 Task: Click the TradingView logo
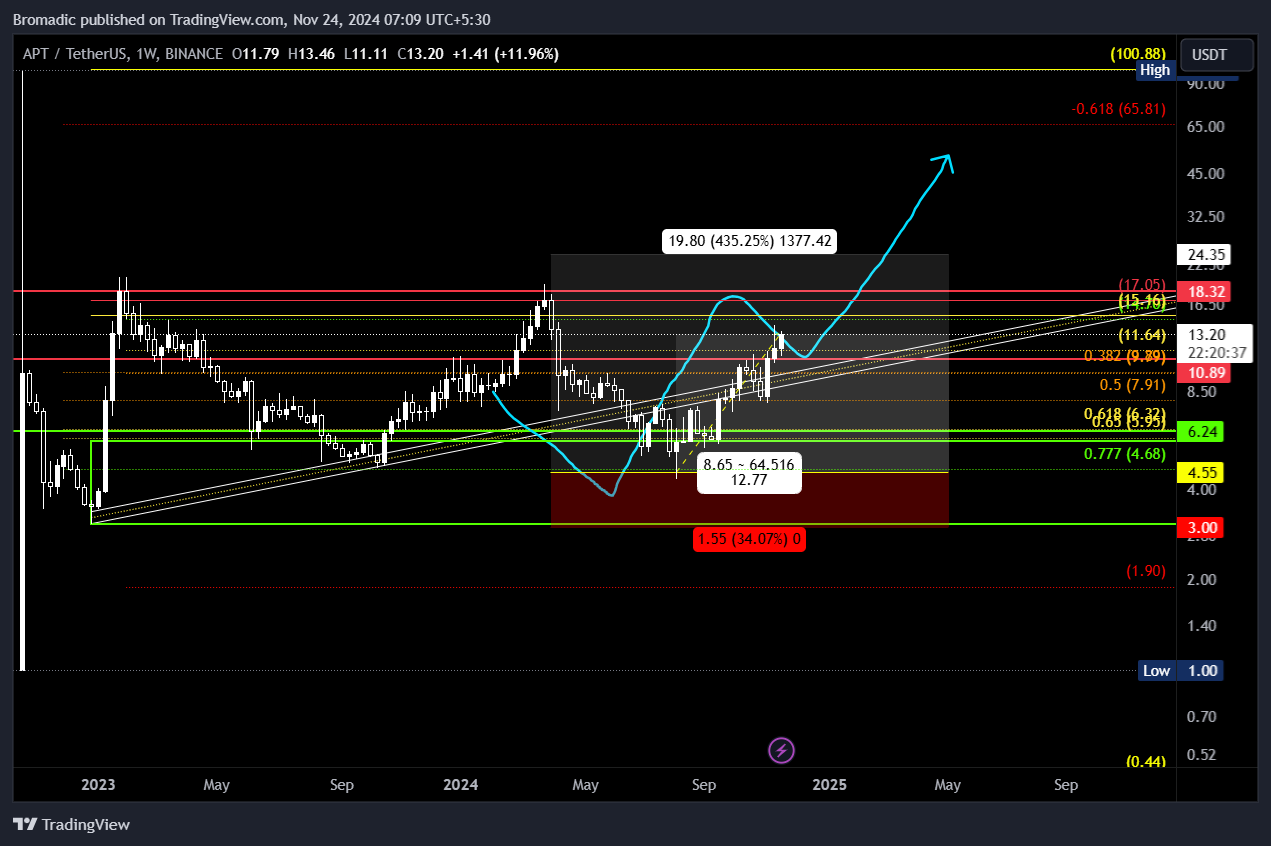(72, 825)
